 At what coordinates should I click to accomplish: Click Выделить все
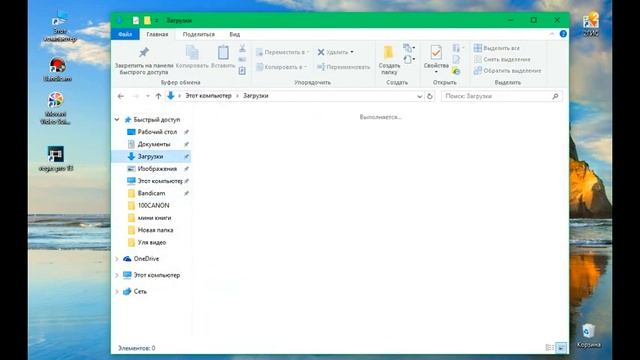coord(497,48)
